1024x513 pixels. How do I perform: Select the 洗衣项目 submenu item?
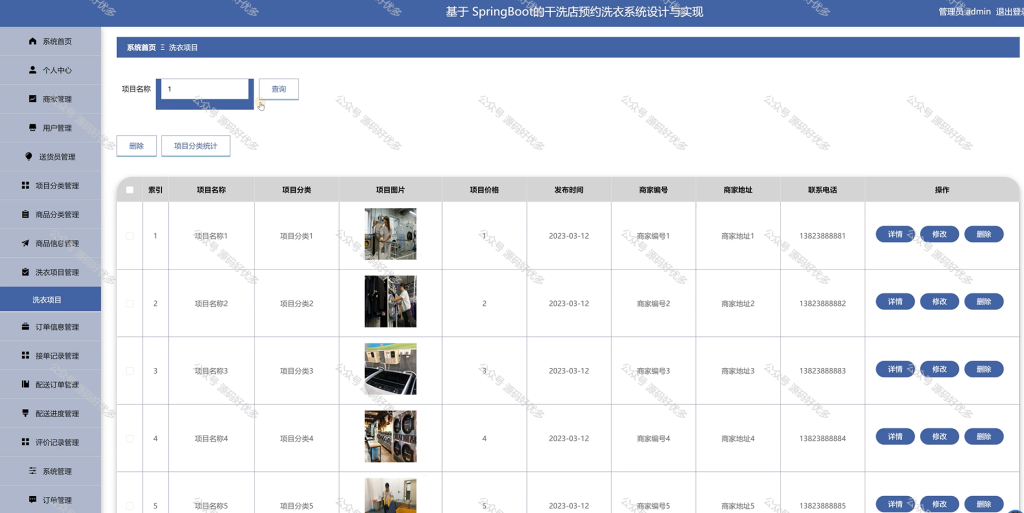[50, 300]
